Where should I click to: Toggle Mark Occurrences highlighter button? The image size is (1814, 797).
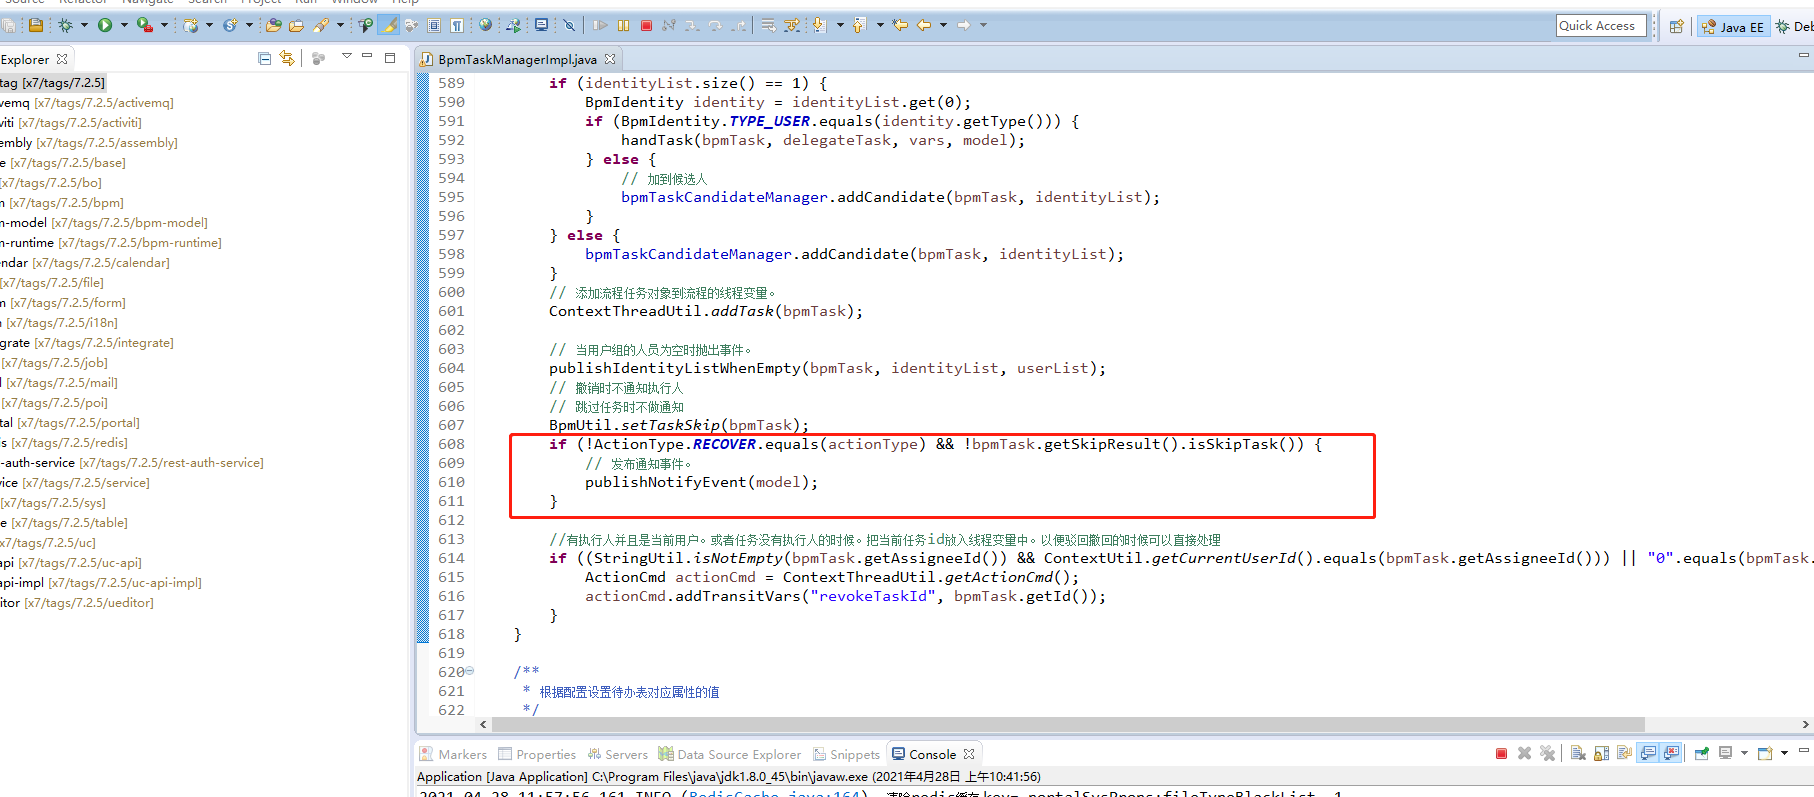click(388, 25)
